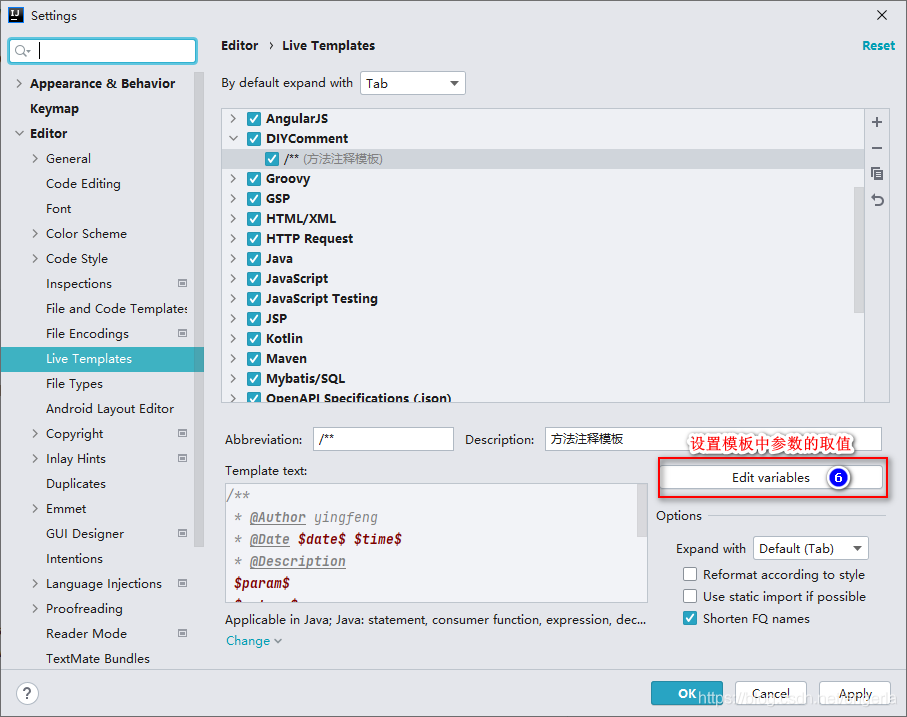Image resolution: width=907 pixels, height=717 pixels.
Task: Select the Live Templates settings page
Action: [102, 359]
